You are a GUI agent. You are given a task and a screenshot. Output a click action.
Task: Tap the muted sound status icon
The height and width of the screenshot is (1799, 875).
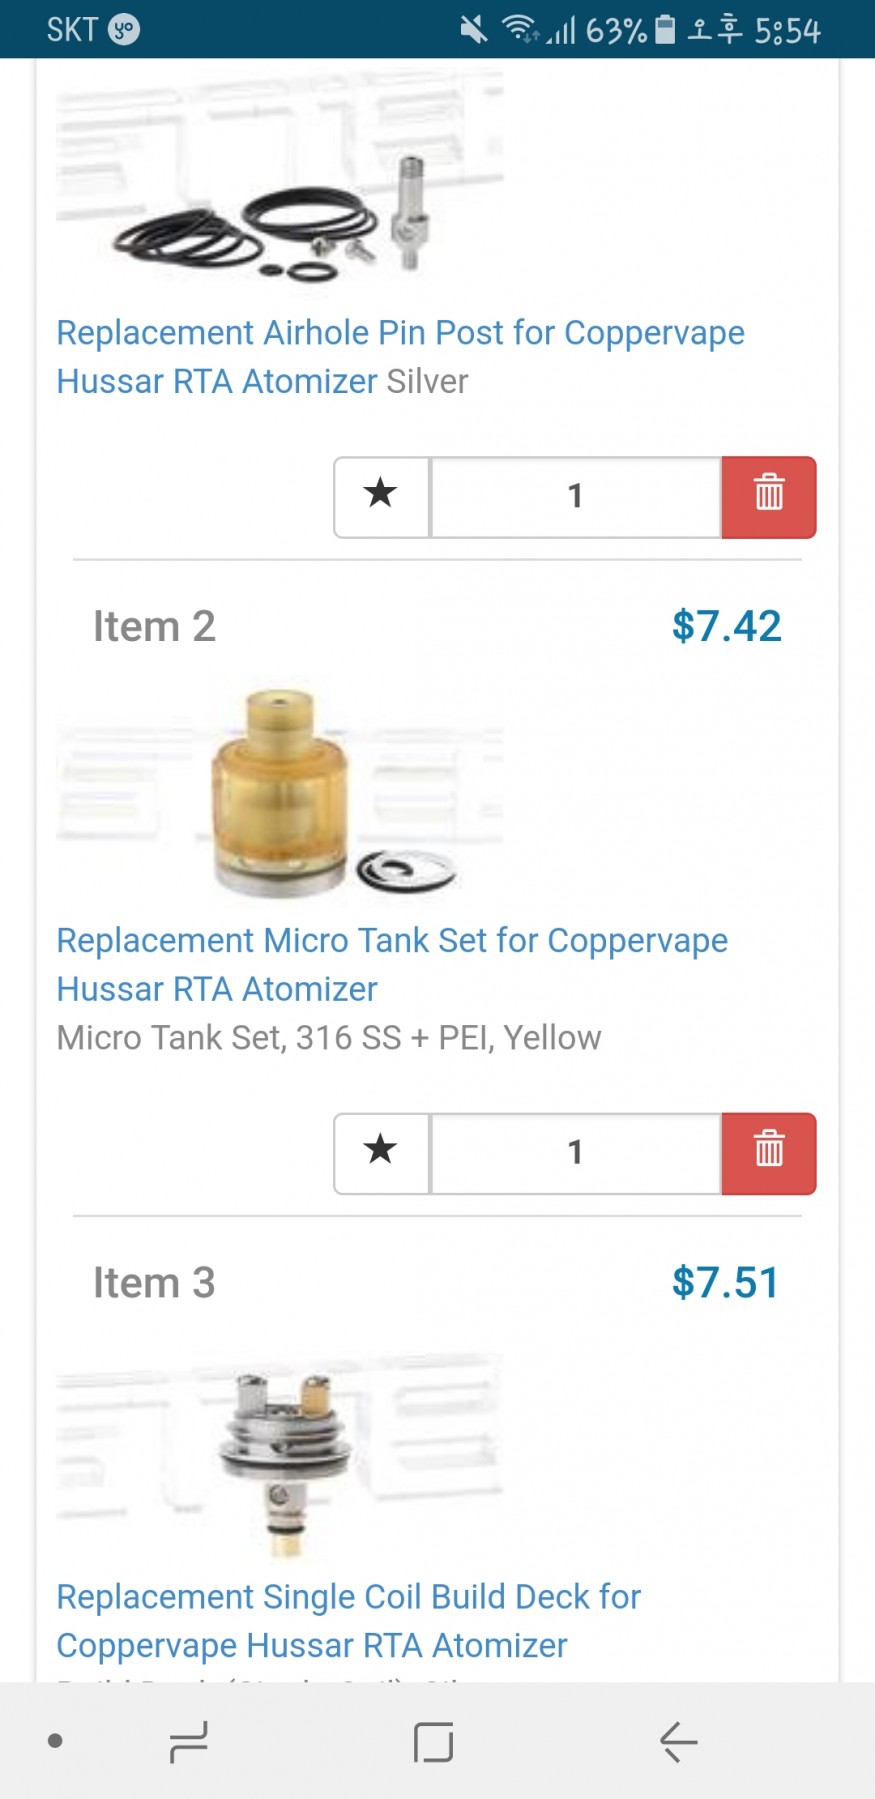pos(473,30)
